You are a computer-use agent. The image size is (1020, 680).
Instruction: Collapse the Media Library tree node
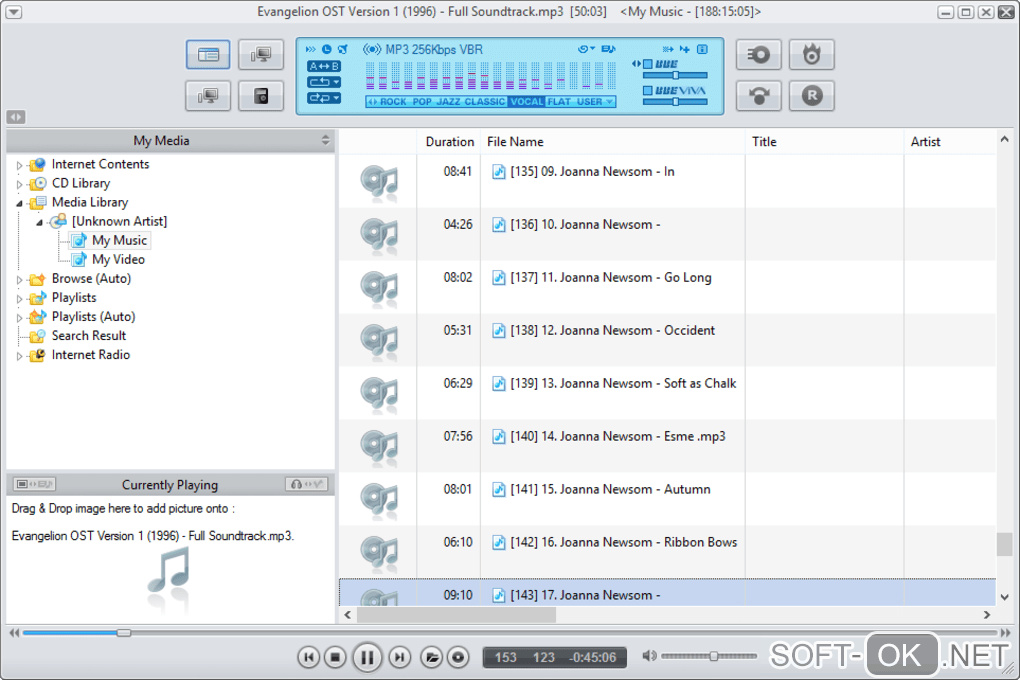tap(19, 203)
